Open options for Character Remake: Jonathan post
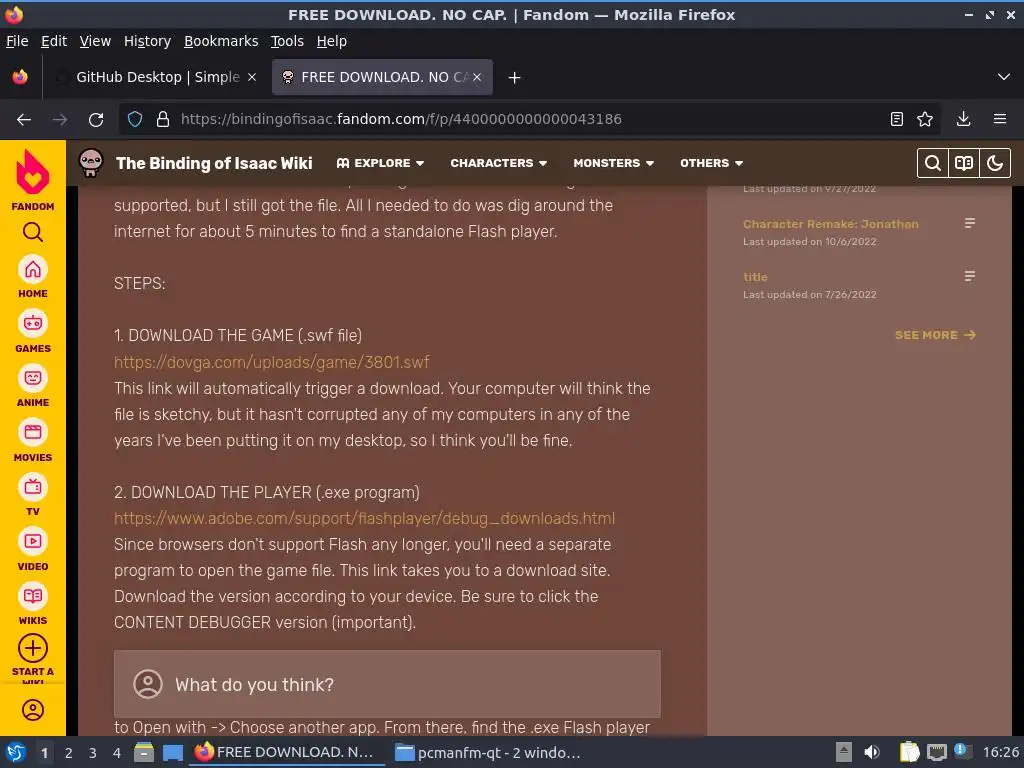Viewport: 1024px width, 768px height. (970, 223)
